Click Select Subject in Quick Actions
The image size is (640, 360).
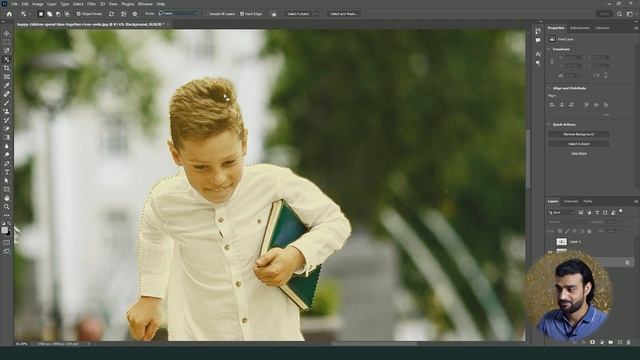pos(579,144)
